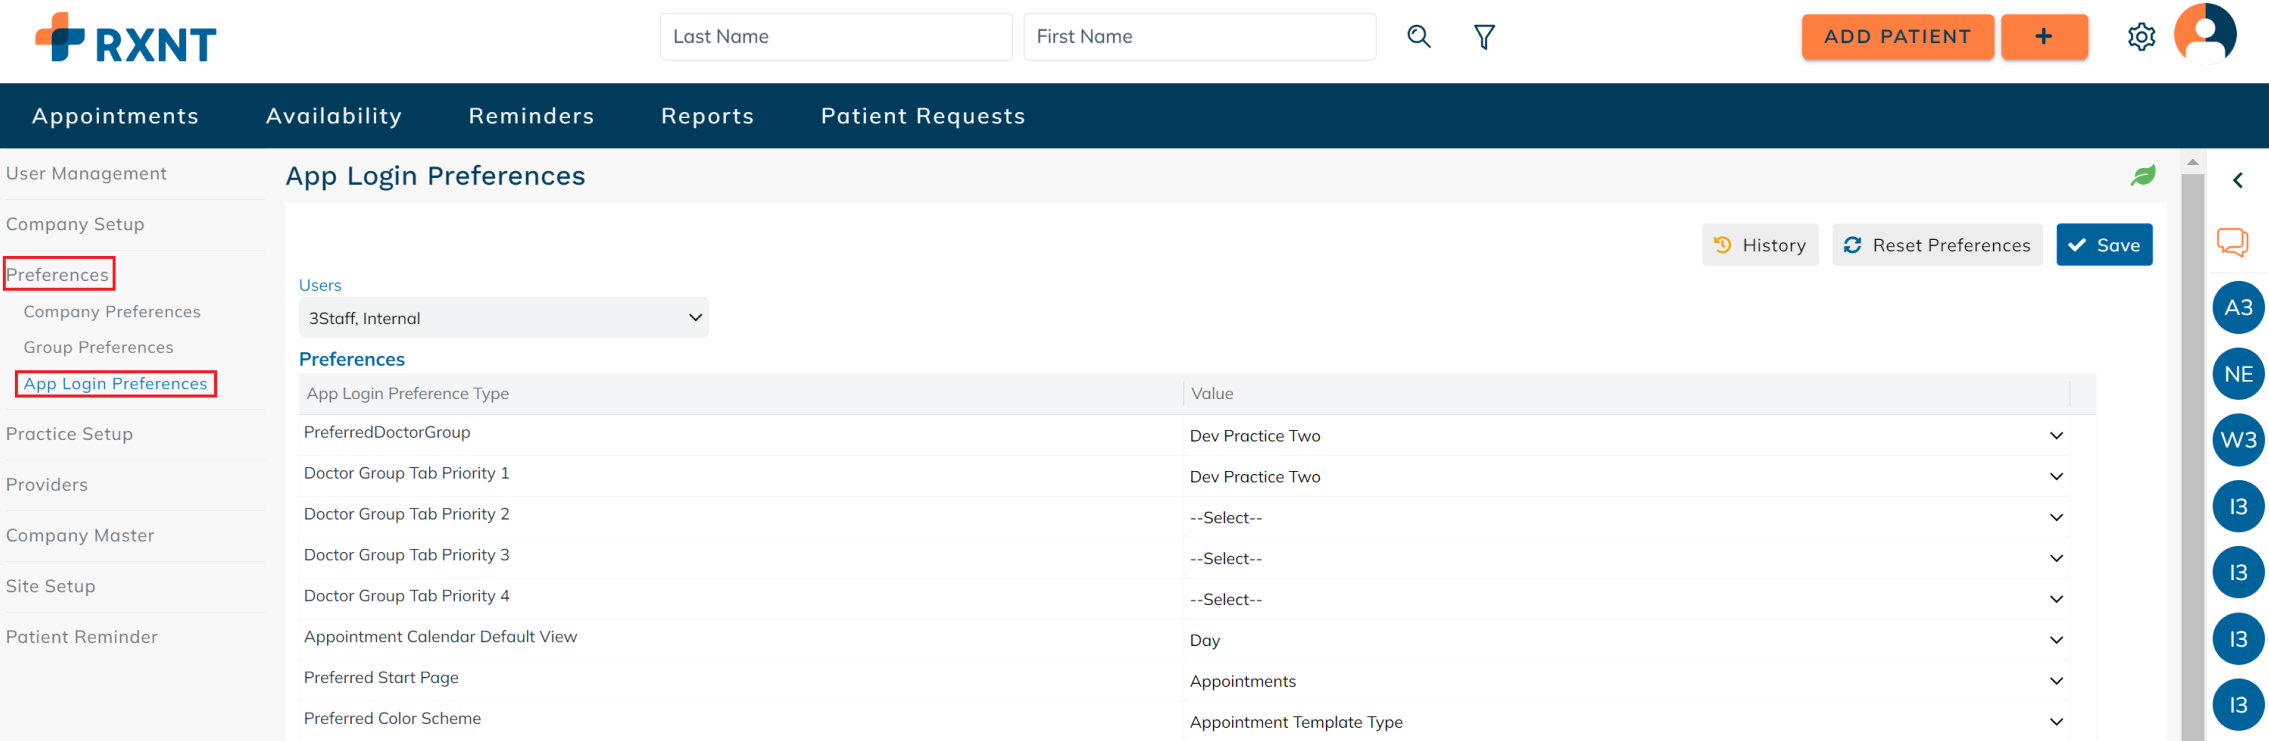Open the Reminders tab

pos(531,116)
